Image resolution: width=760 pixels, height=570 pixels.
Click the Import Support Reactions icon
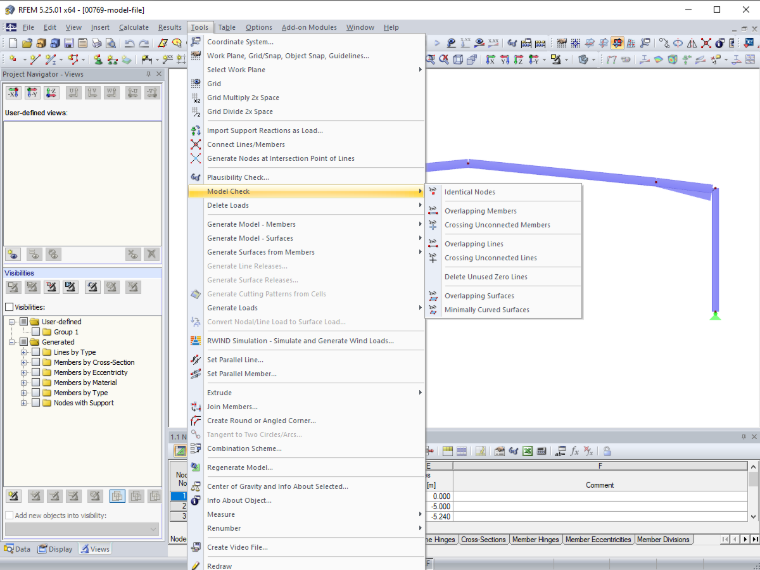click(196, 130)
